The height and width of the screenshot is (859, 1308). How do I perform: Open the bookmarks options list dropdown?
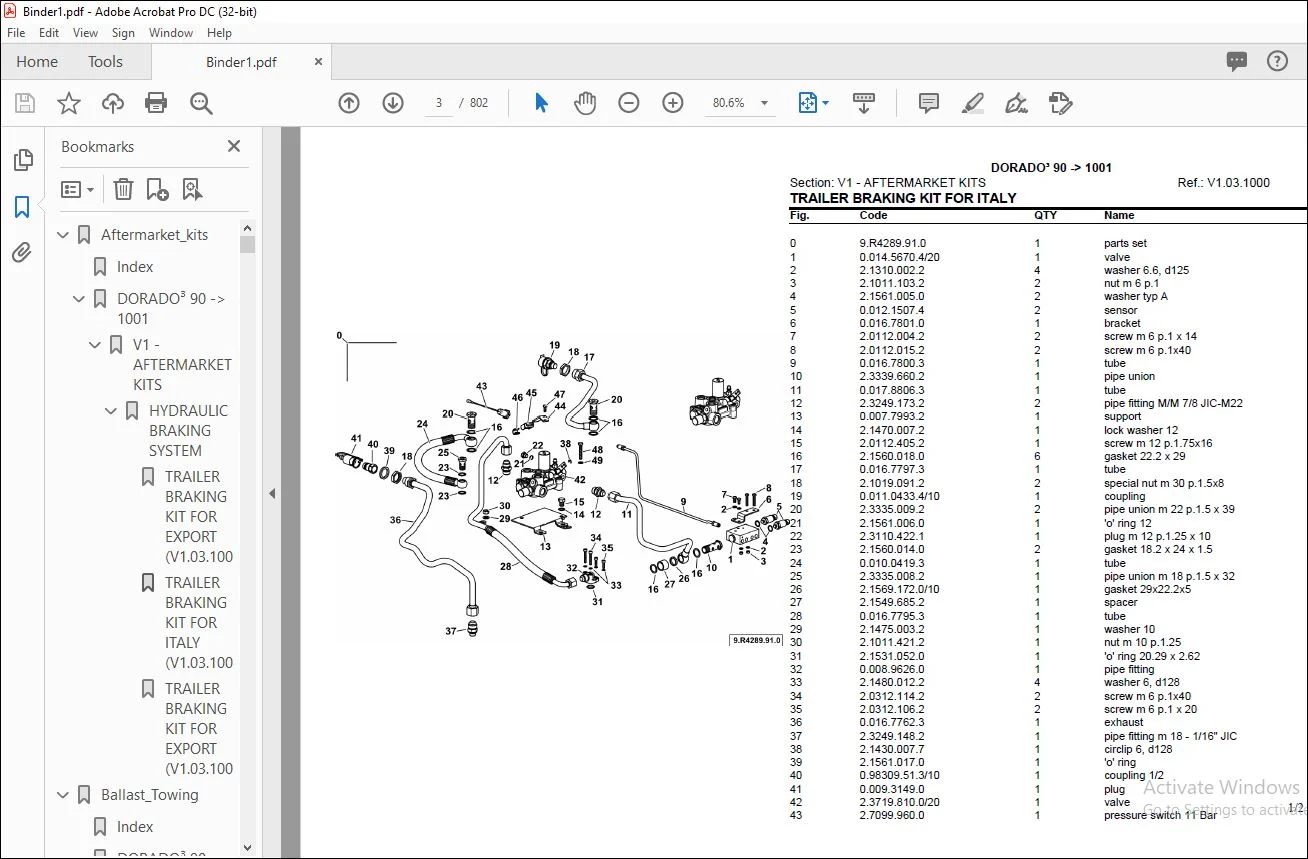point(78,189)
